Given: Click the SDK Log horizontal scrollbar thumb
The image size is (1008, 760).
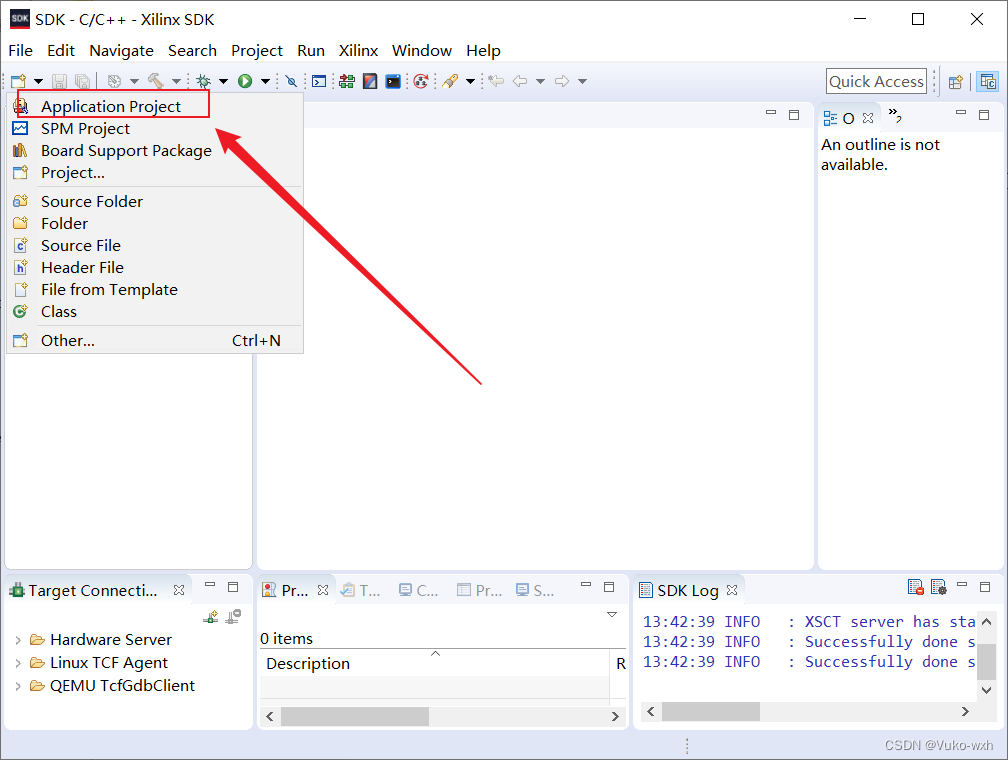Looking at the screenshot, I should 711,711.
